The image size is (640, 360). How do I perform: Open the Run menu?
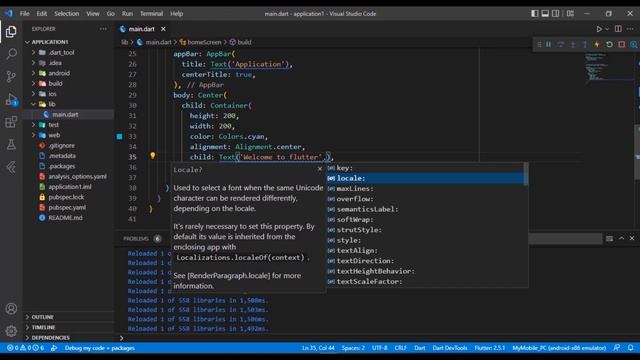127,13
